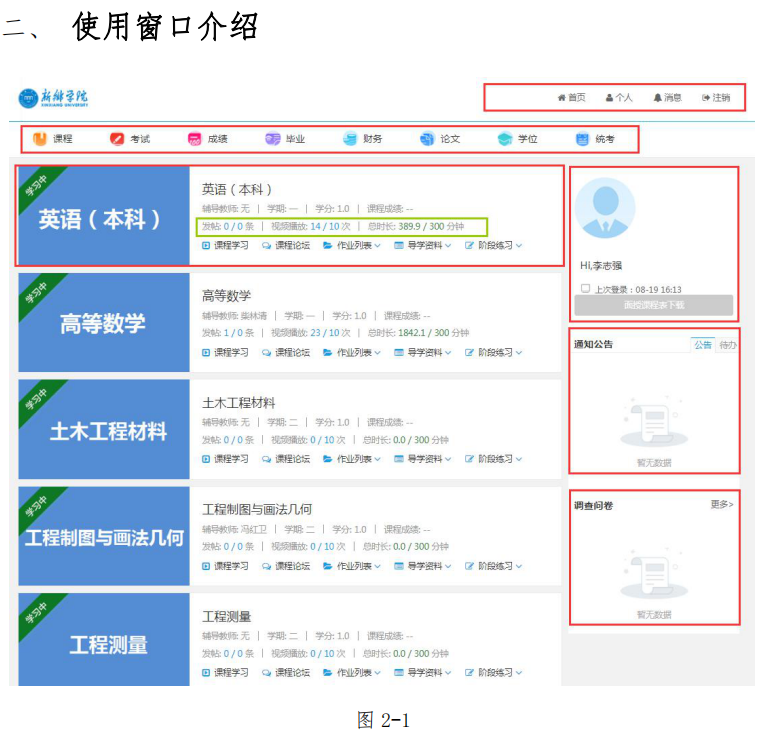The height and width of the screenshot is (736, 759).
Task: Click the 通知公告 heading
Action: [593, 345]
